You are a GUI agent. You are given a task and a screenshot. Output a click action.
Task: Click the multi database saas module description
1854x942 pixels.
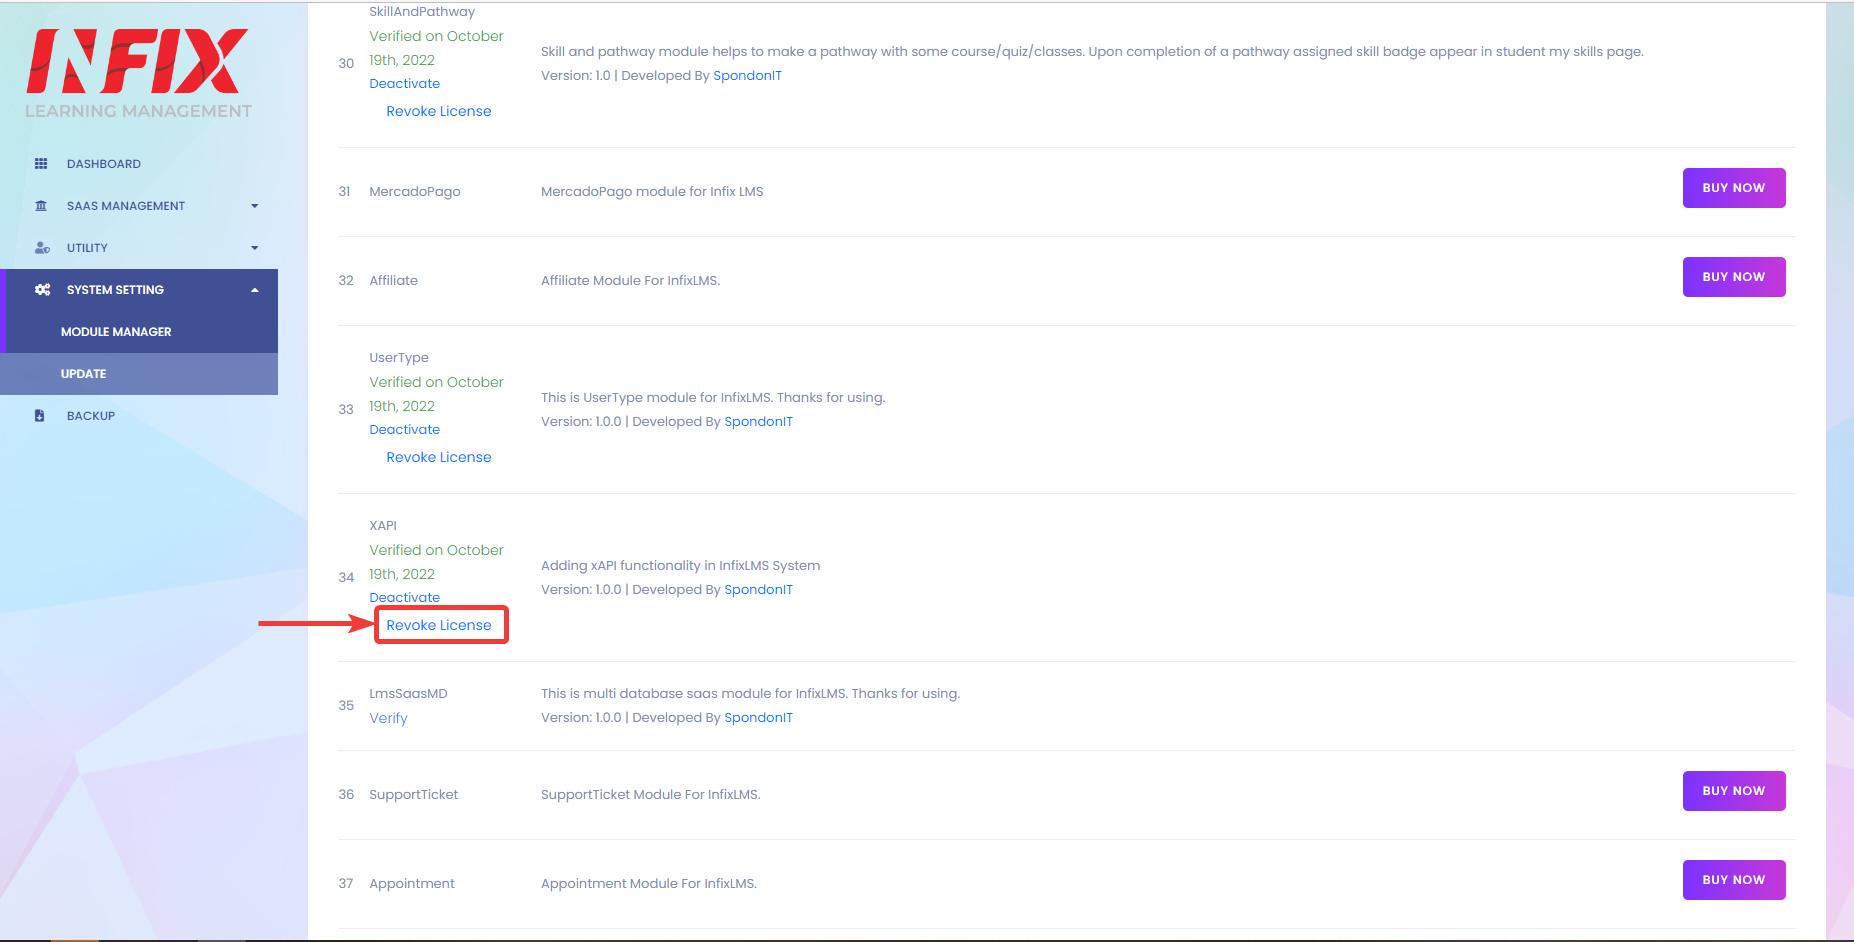point(750,694)
